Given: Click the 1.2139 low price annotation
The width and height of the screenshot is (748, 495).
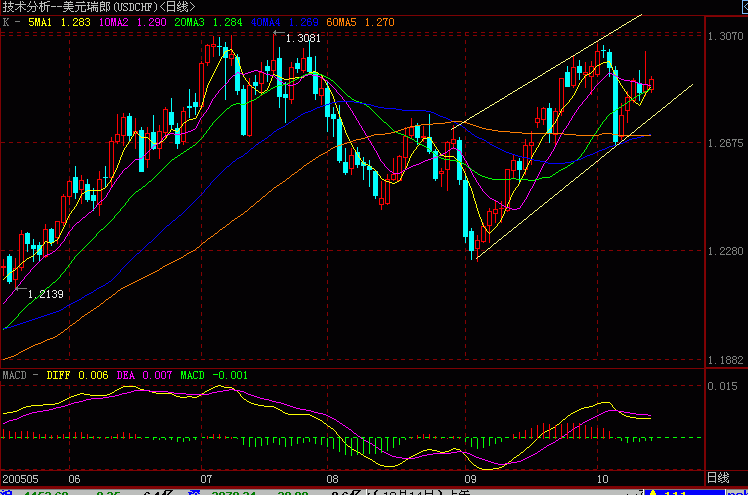Looking at the screenshot, I should 45,294.
